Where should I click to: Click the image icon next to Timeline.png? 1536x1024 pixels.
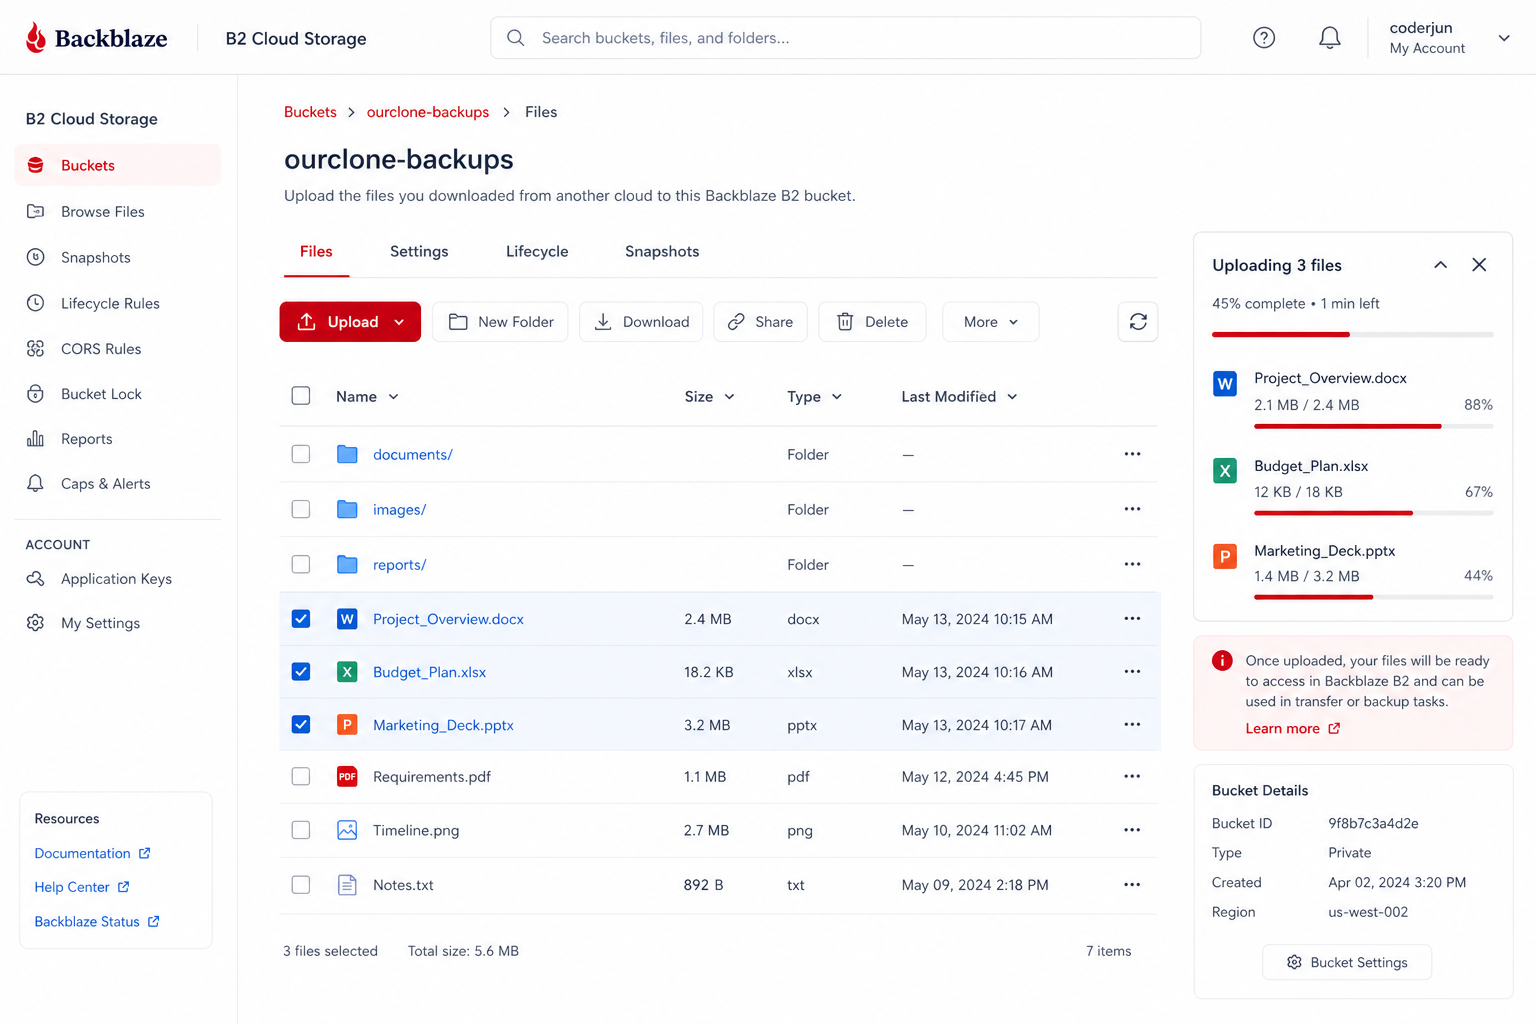tap(347, 830)
